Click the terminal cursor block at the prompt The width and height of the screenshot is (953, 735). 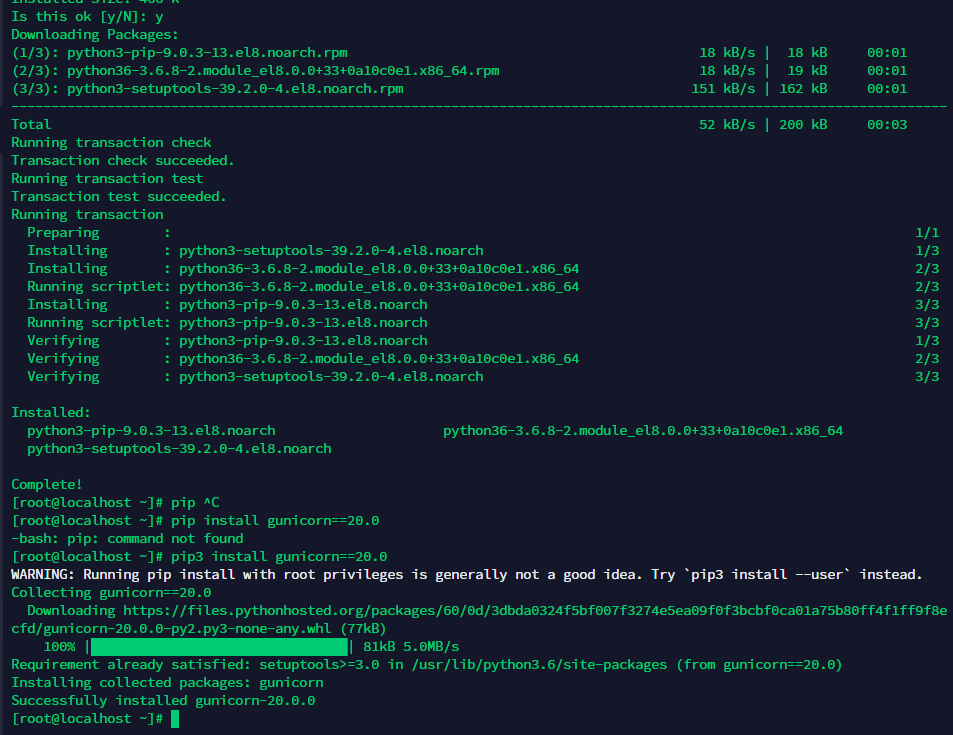[175, 719]
